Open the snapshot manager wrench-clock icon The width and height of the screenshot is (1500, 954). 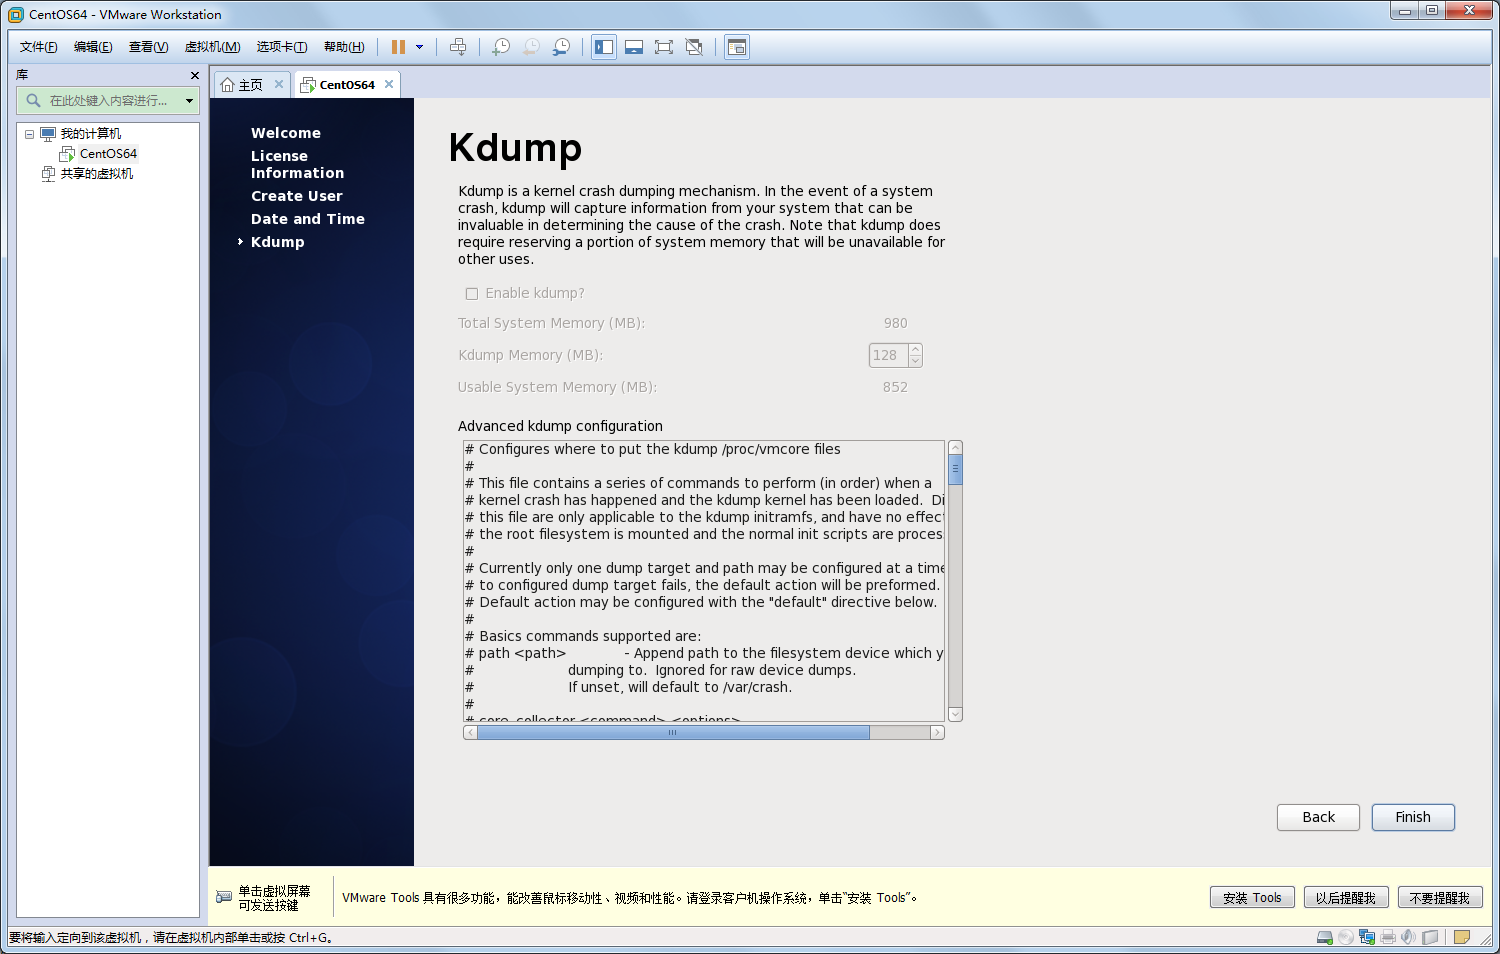(562, 47)
